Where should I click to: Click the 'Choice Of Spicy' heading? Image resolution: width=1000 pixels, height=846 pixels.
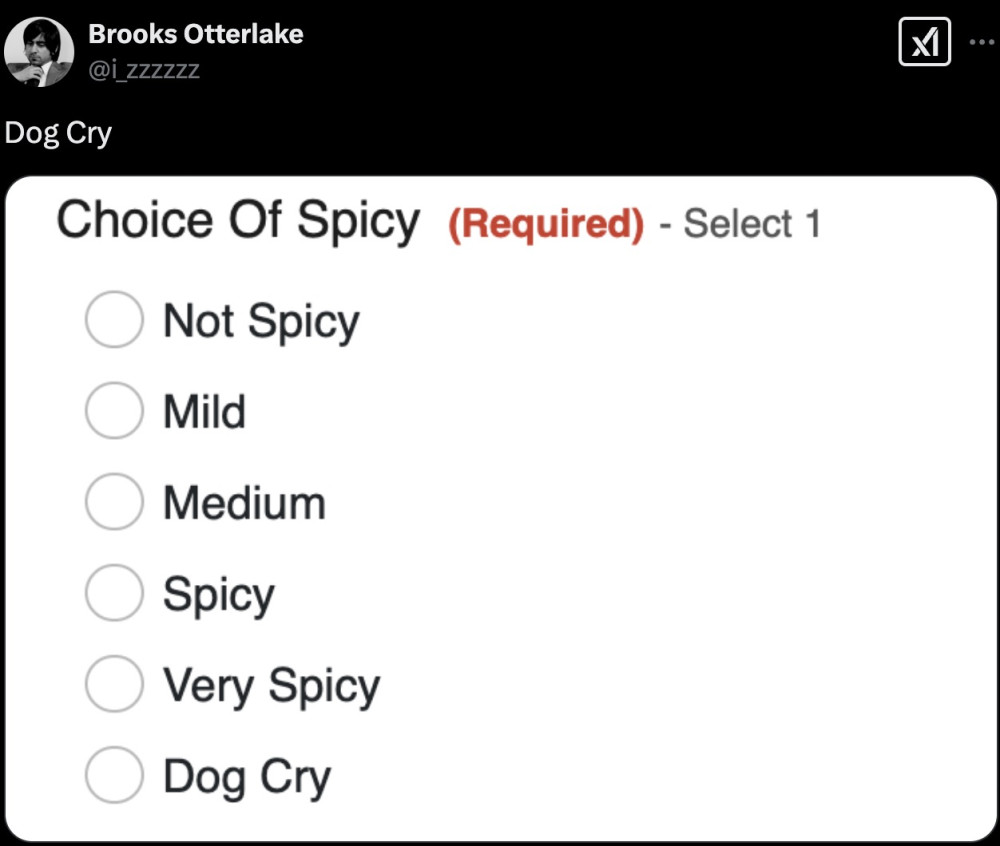coord(238,221)
